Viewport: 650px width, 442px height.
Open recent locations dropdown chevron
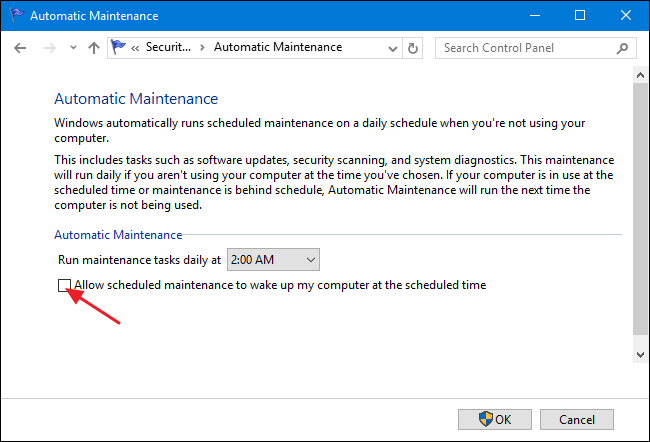click(73, 48)
